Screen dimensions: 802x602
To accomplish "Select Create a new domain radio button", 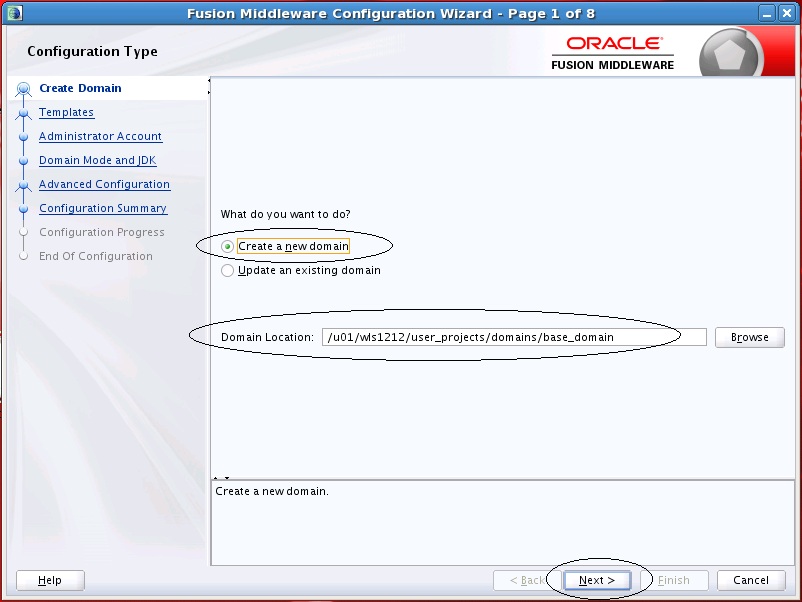I will (228, 247).
